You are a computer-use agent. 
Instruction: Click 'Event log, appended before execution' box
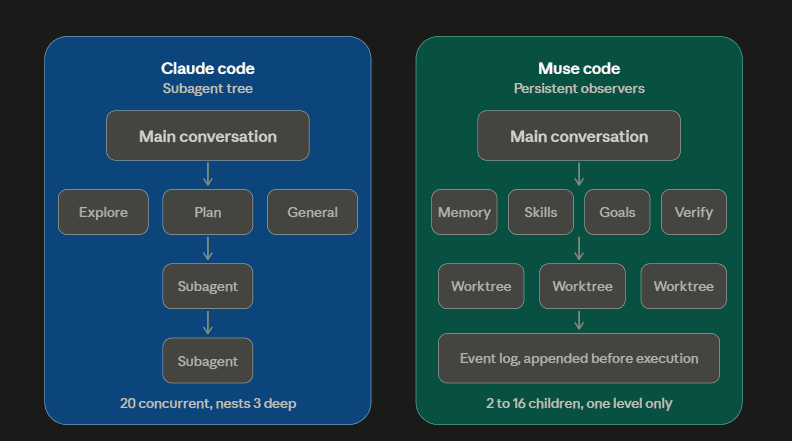[579, 358]
